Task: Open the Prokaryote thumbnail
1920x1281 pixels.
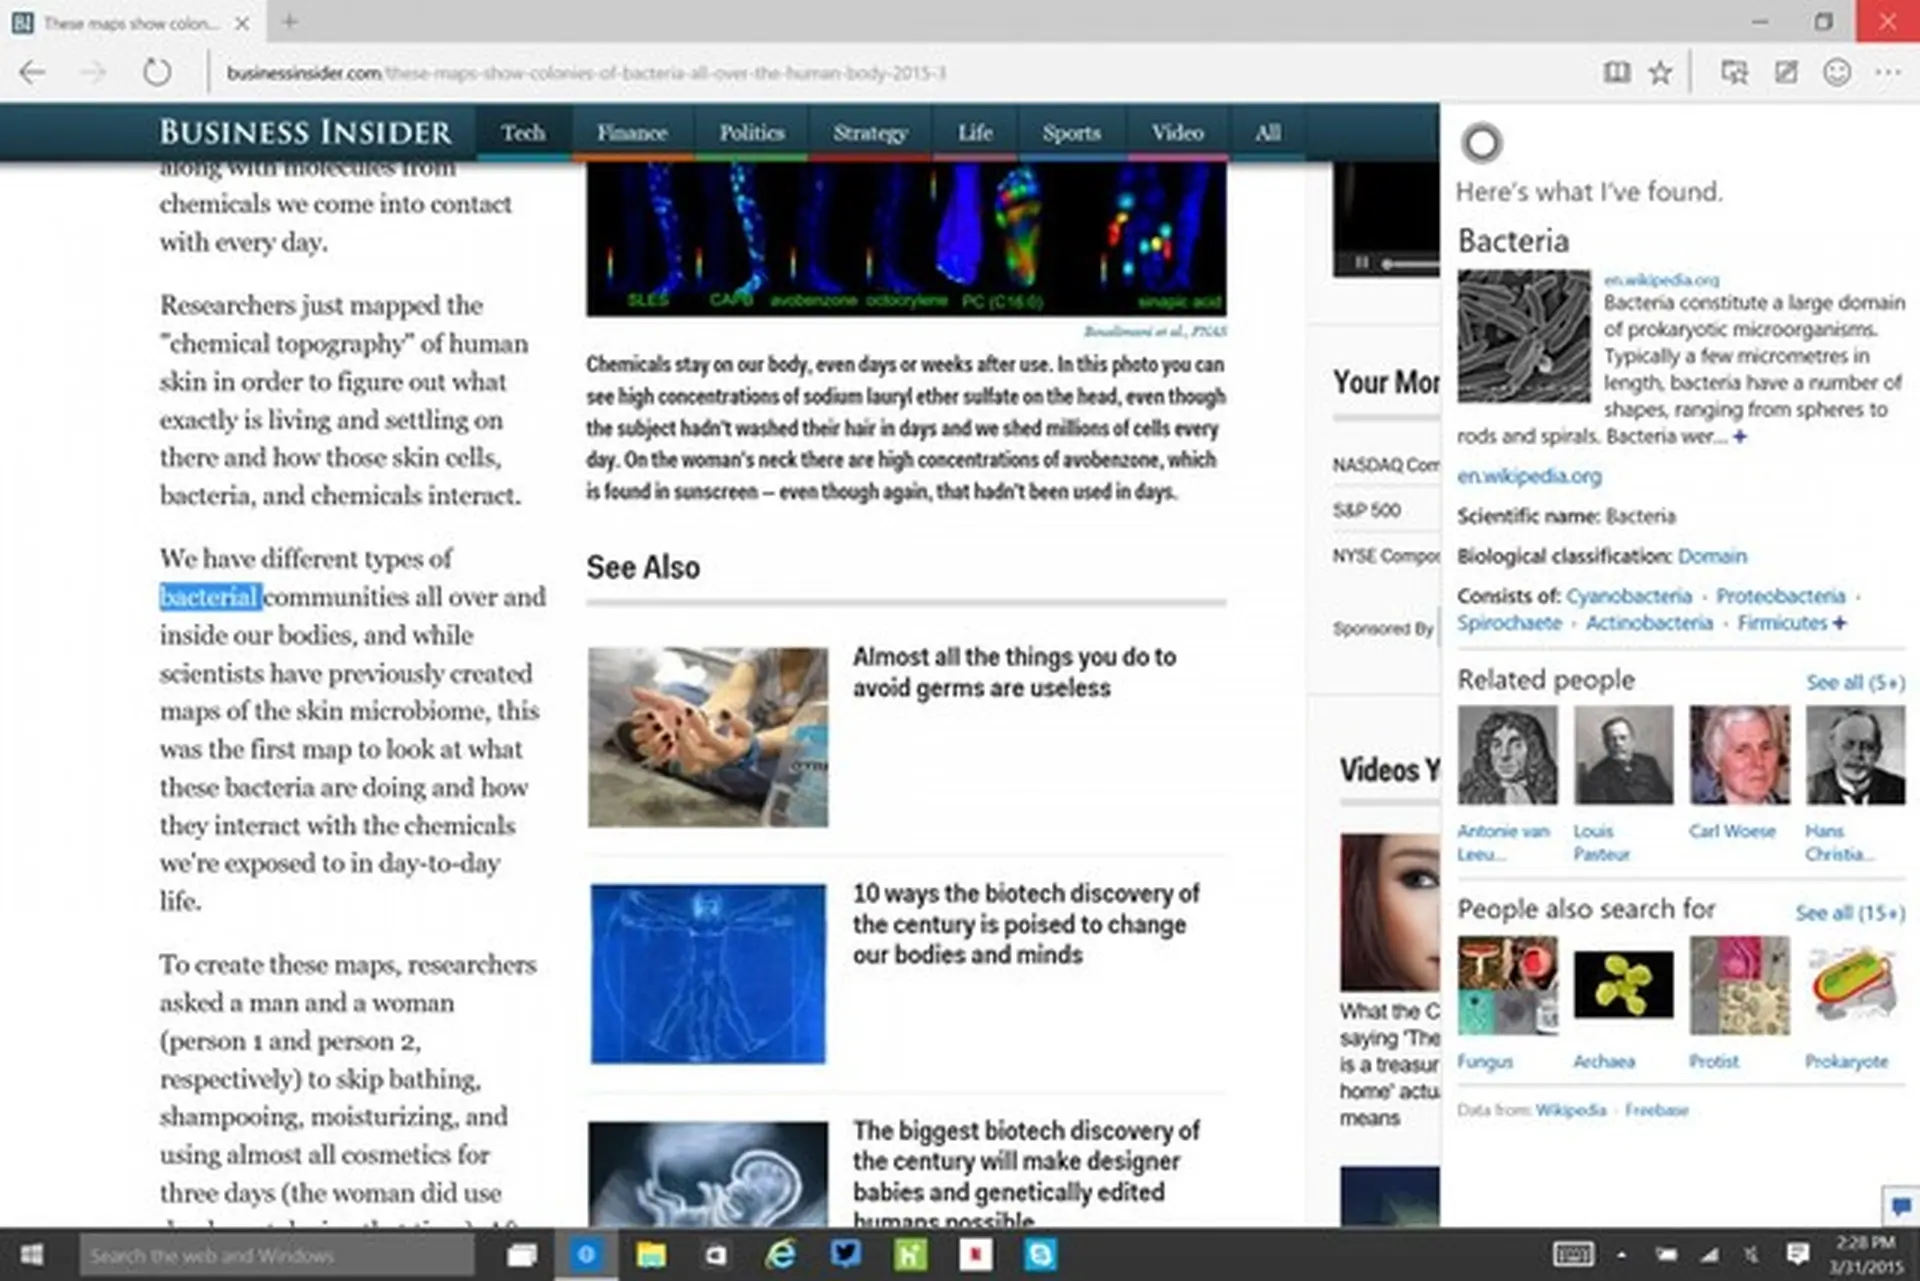Action: pyautogui.click(x=1855, y=985)
